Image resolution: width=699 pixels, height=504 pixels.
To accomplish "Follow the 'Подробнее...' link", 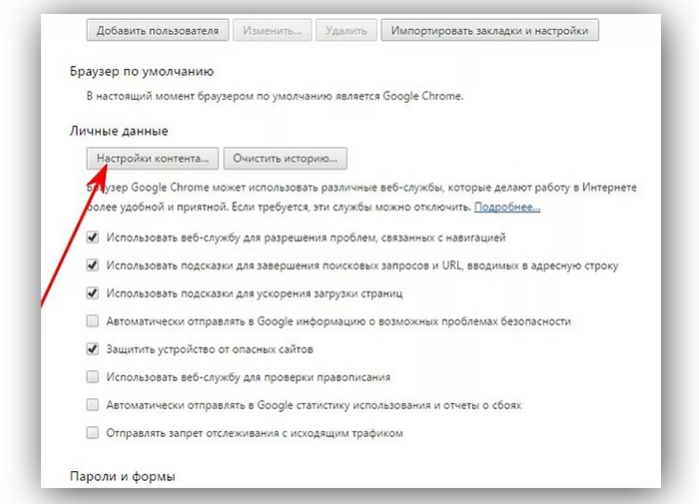I will pyautogui.click(x=507, y=207).
